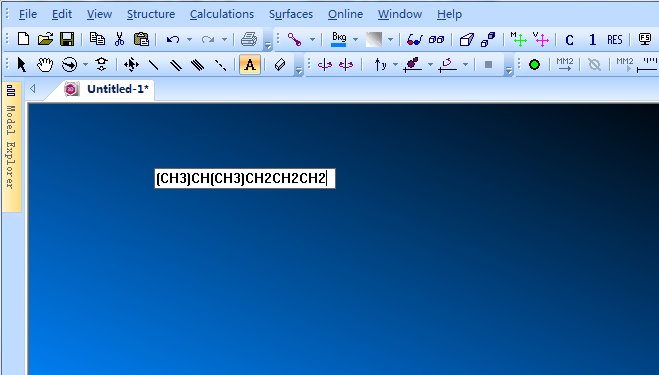Screen dimensions: 659x375
Task: Expand the Undo history dropdown arrow
Action: (x=190, y=40)
